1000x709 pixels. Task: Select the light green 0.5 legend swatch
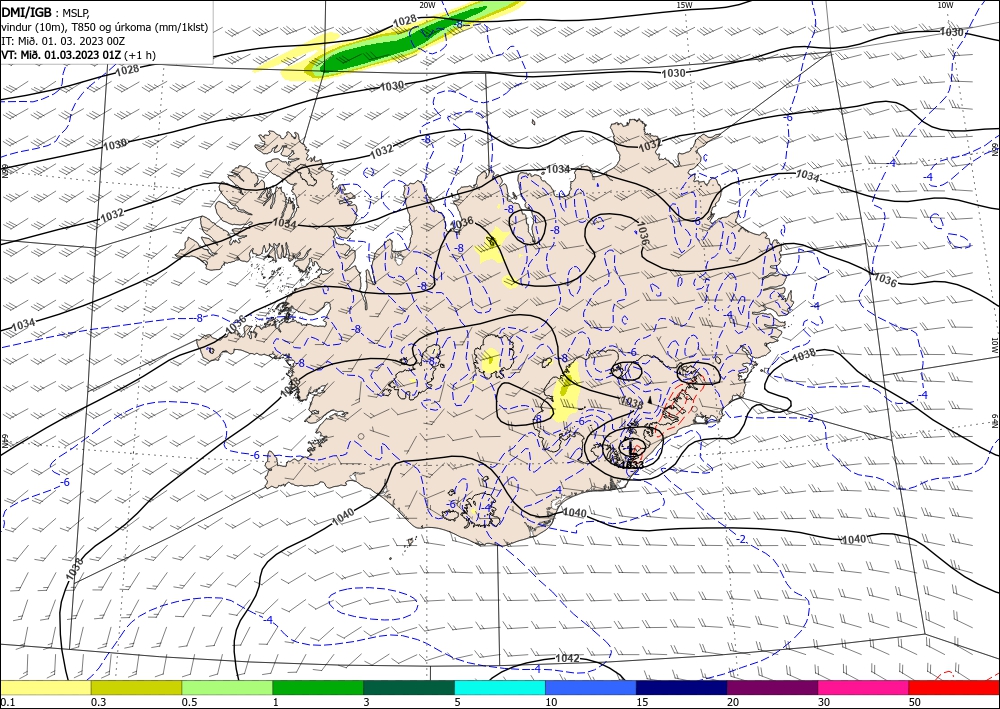(x=227, y=688)
